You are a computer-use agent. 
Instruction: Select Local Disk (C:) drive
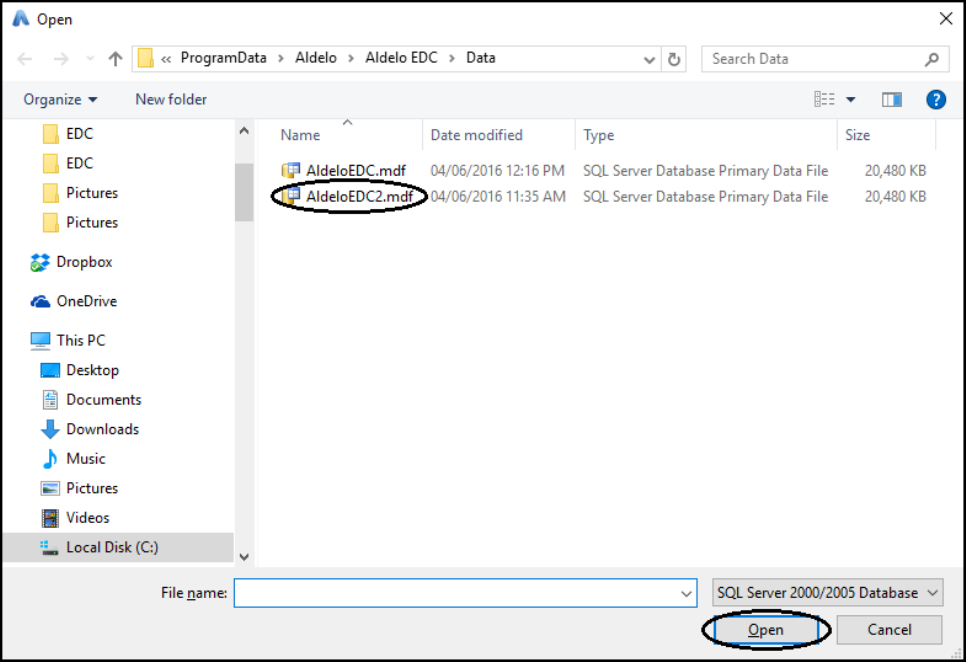(112, 547)
